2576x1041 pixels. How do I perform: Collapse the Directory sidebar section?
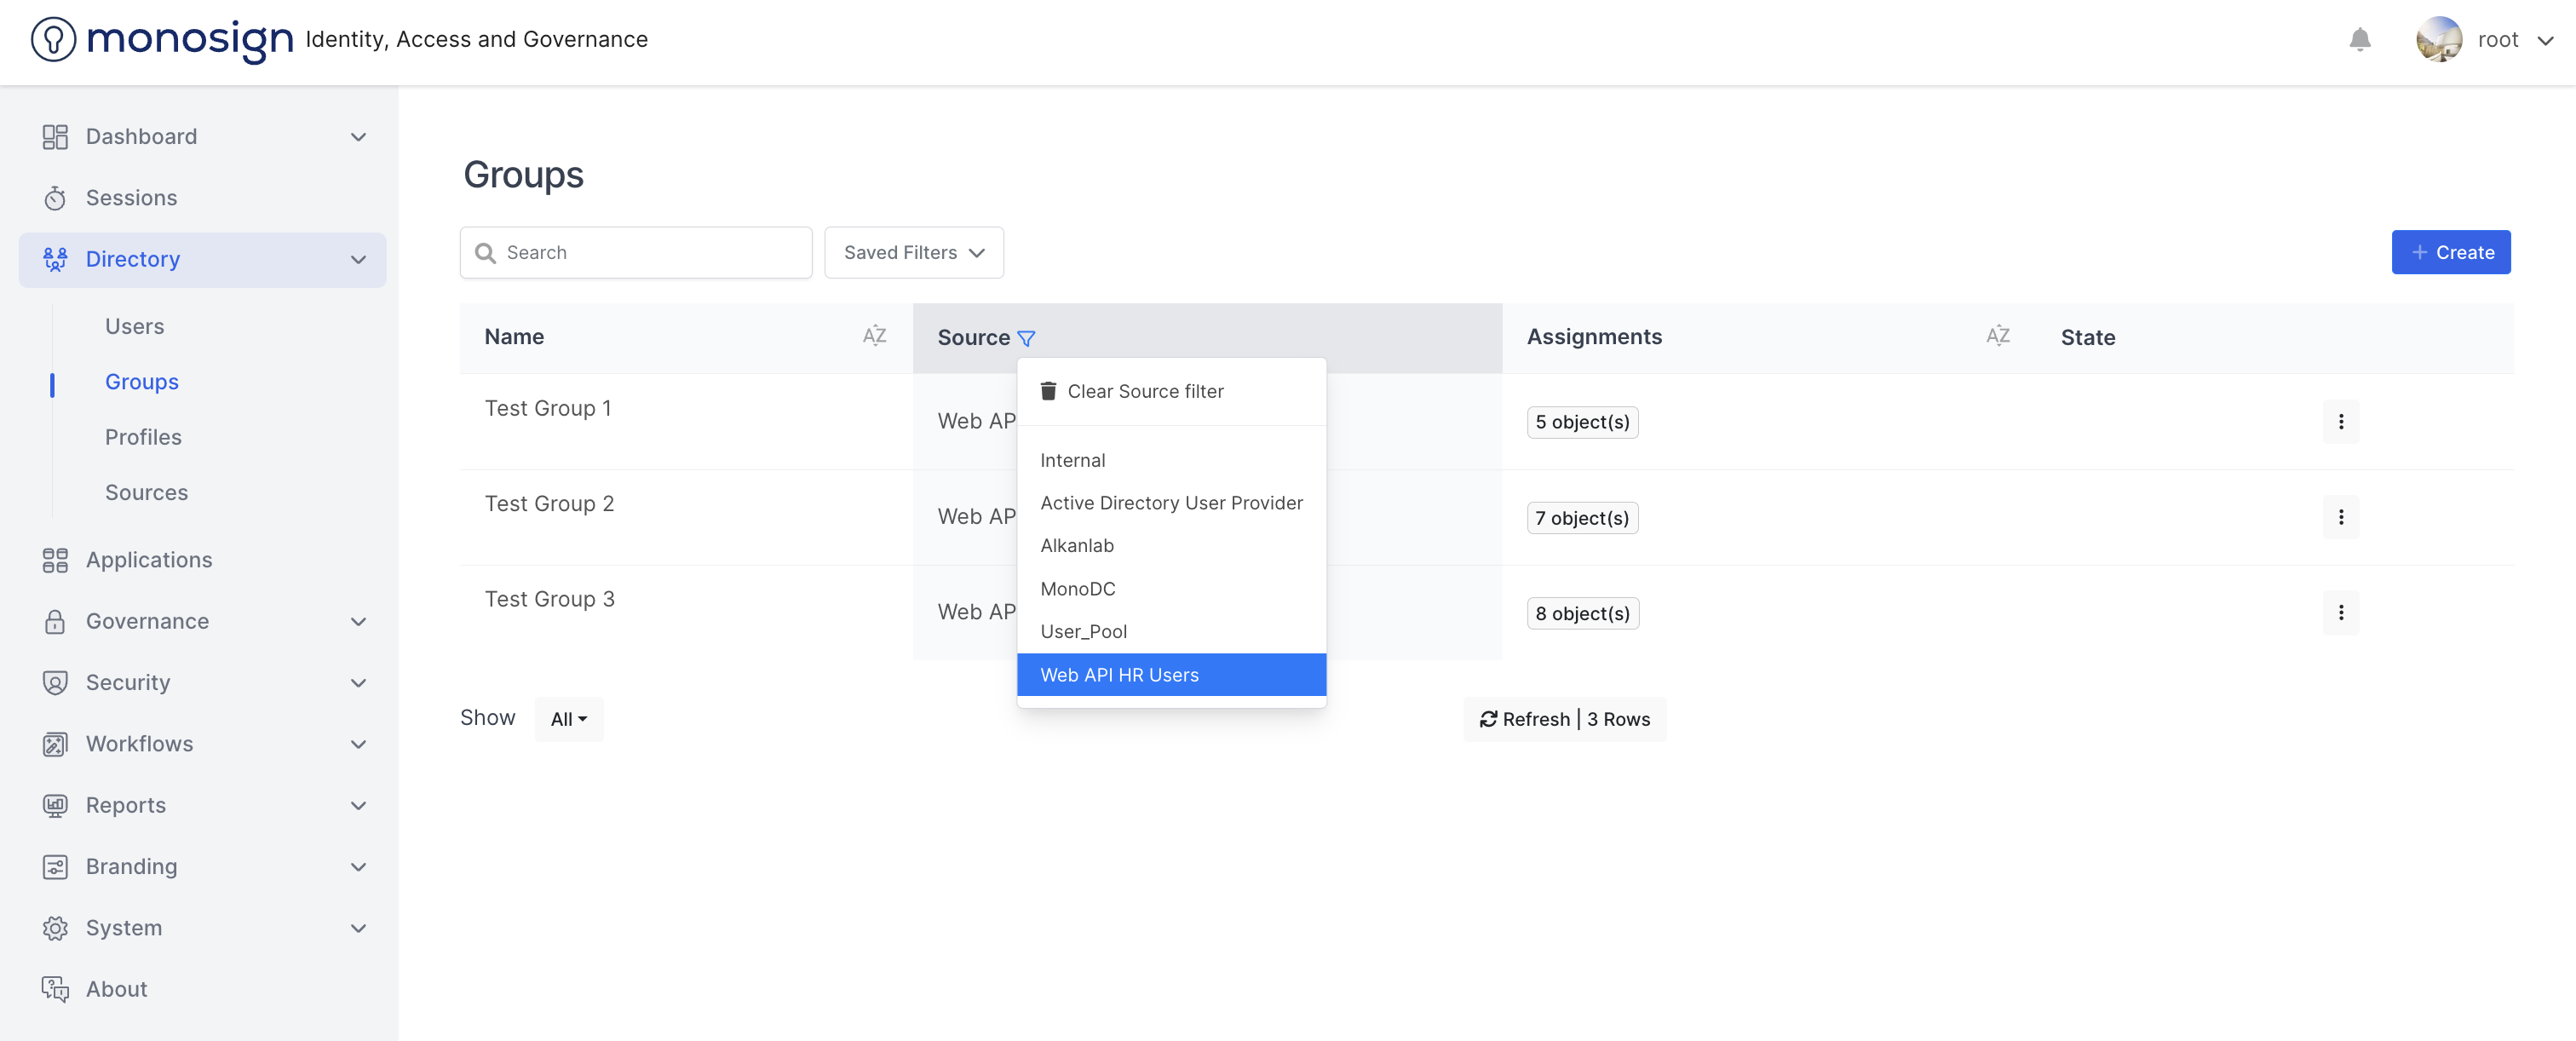pos(359,260)
